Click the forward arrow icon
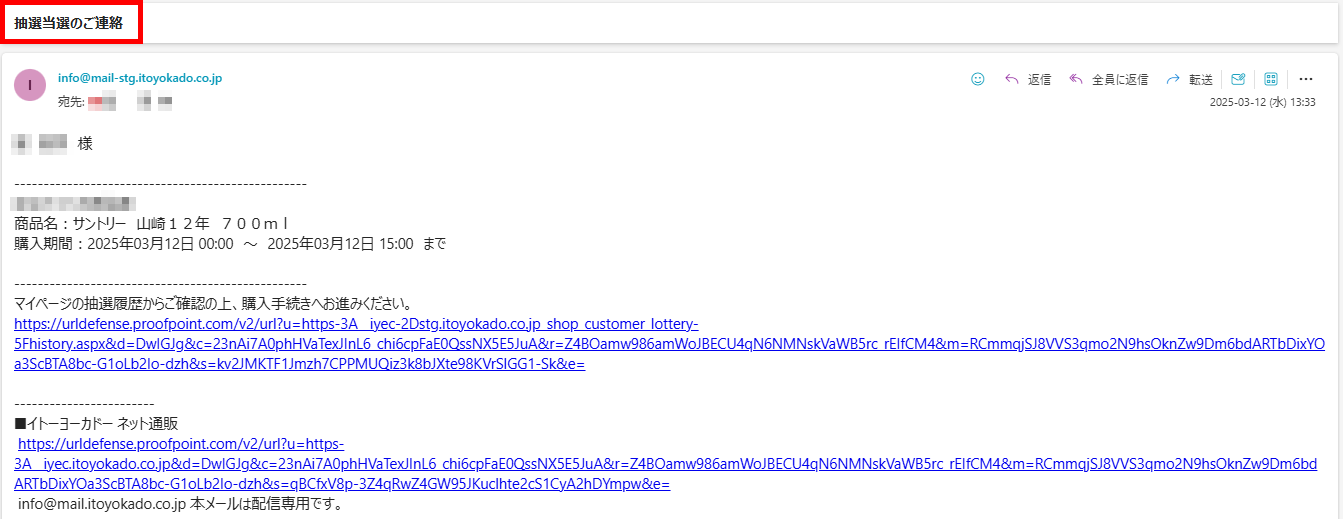This screenshot has width=1343, height=519. [x=1173, y=79]
